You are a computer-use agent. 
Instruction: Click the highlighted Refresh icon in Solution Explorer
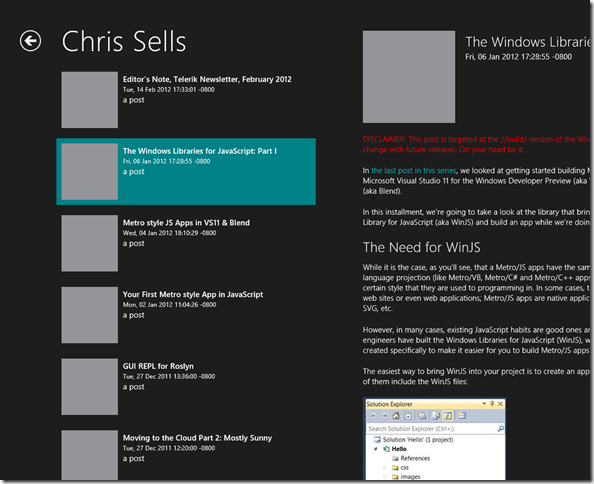(448, 416)
